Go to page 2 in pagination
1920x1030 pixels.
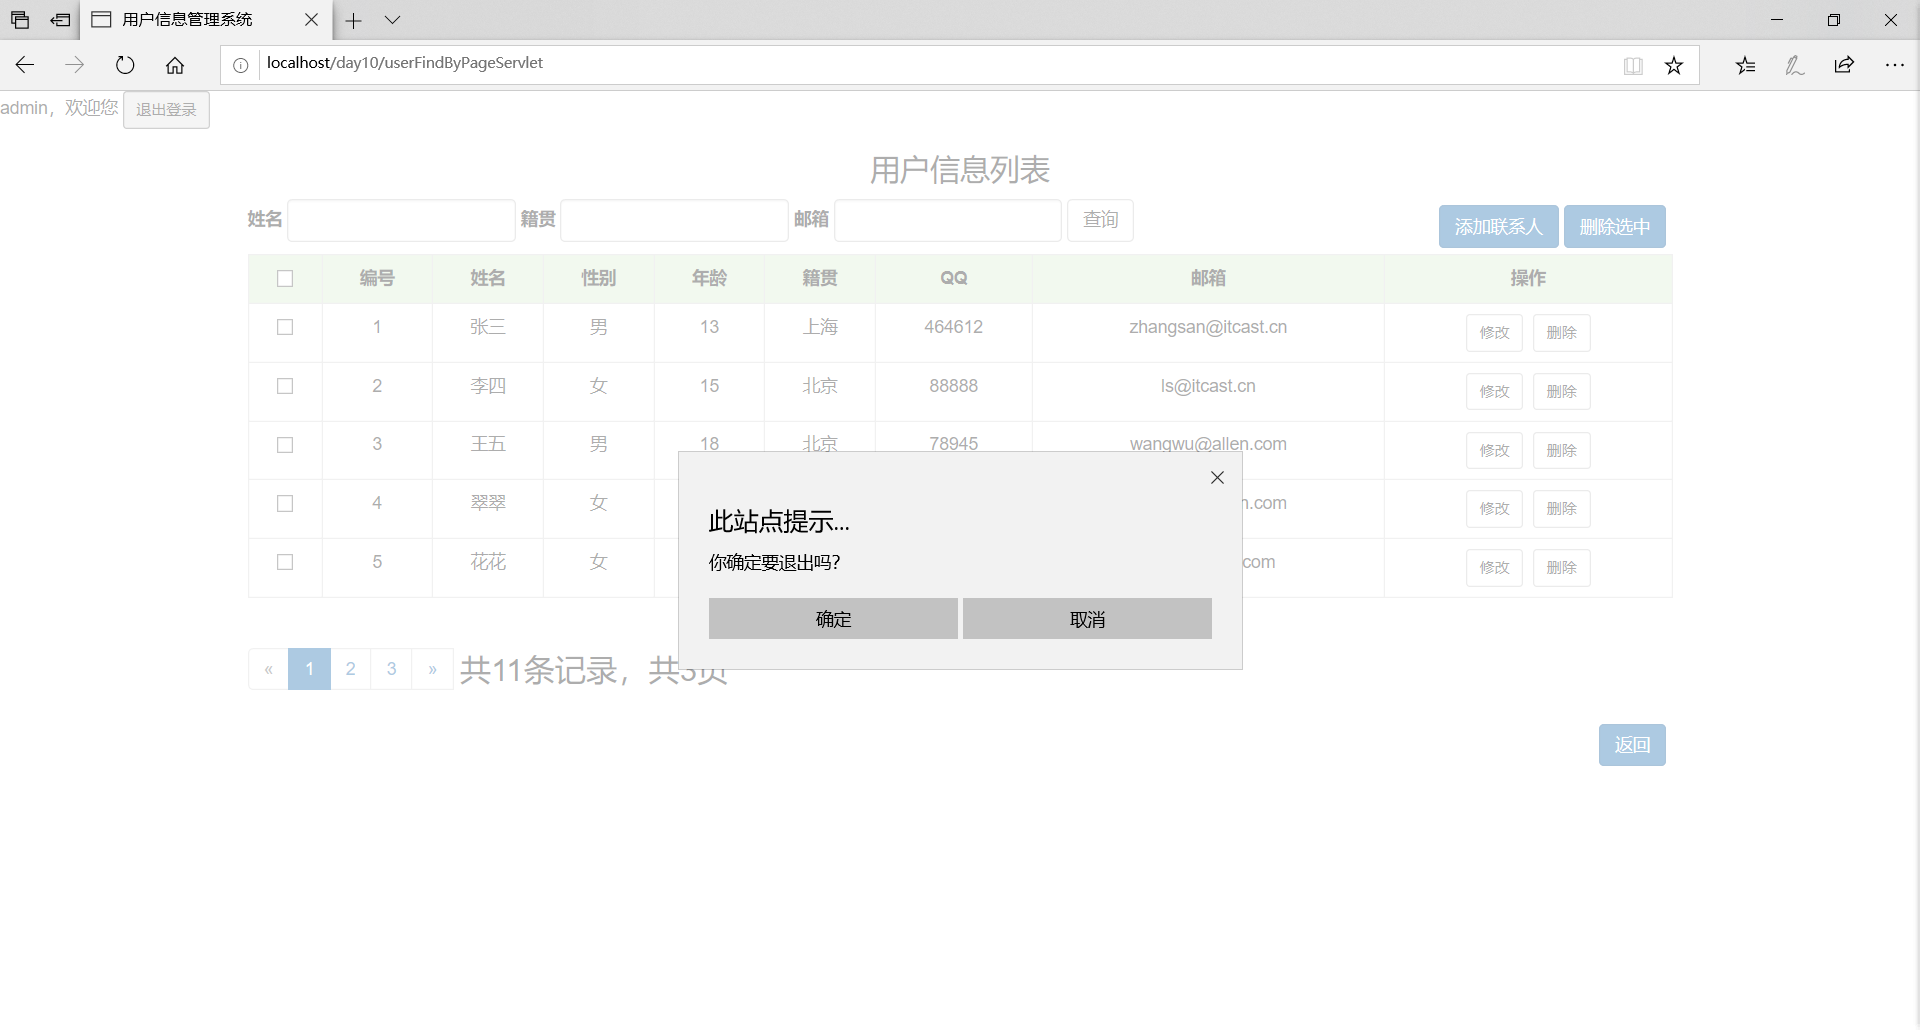point(351,669)
